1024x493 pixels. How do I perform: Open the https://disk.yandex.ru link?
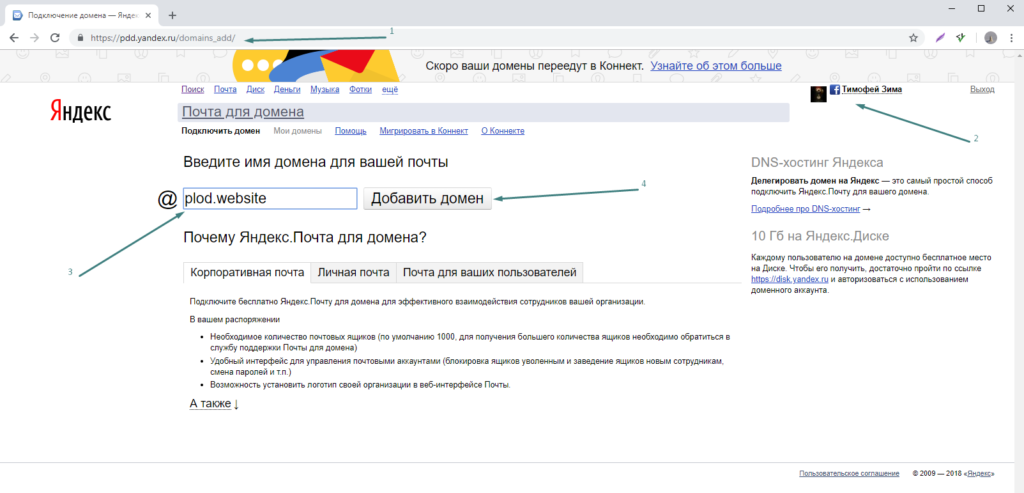pos(790,279)
